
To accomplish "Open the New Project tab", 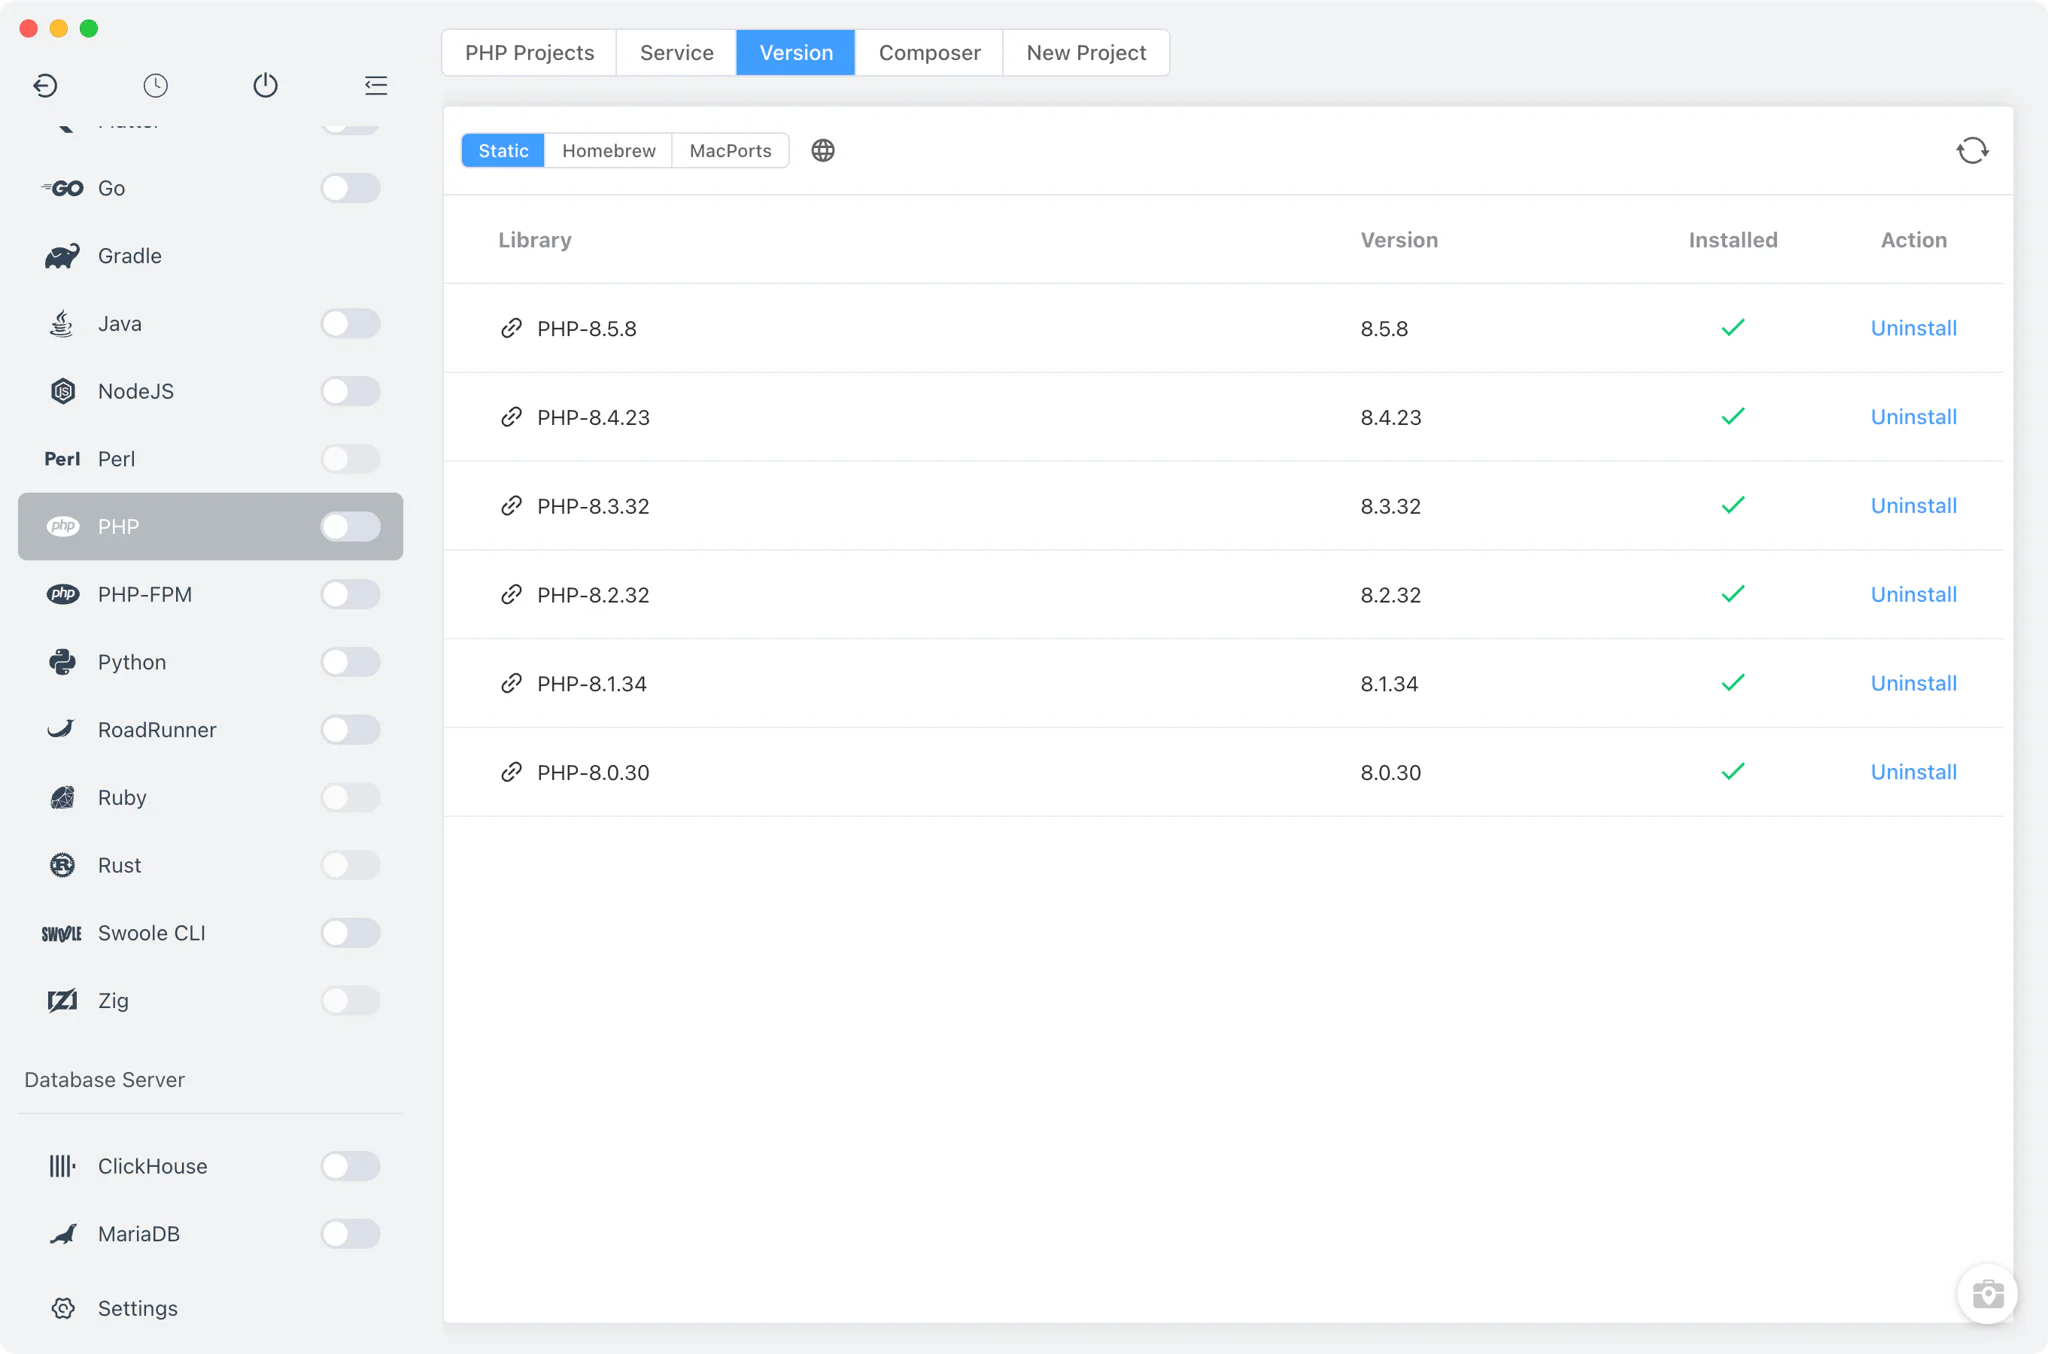I will [1086, 52].
